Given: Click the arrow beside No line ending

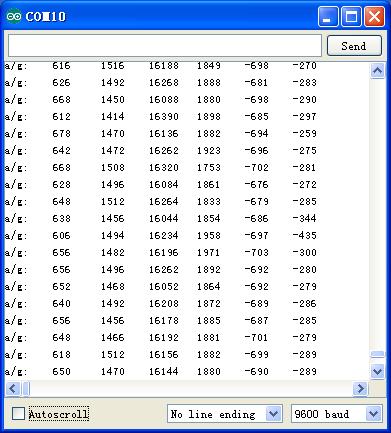Looking at the screenshot, I should (274, 414).
